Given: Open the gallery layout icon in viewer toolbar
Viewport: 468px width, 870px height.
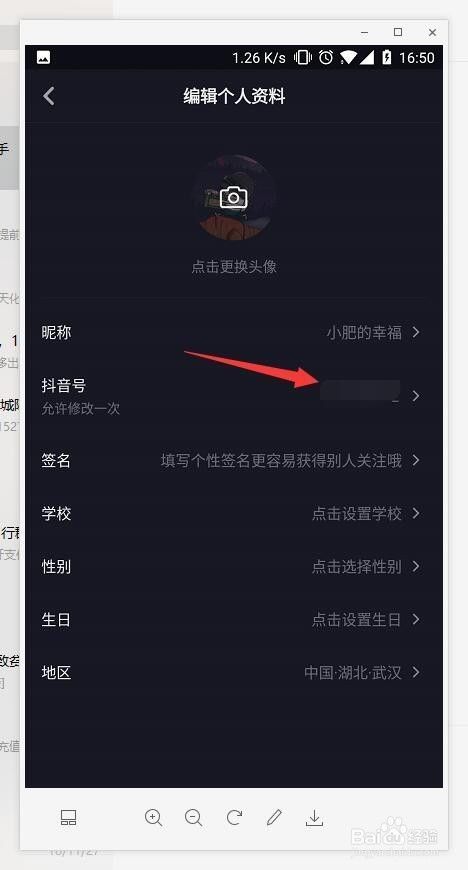Looking at the screenshot, I should click(x=68, y=817).
